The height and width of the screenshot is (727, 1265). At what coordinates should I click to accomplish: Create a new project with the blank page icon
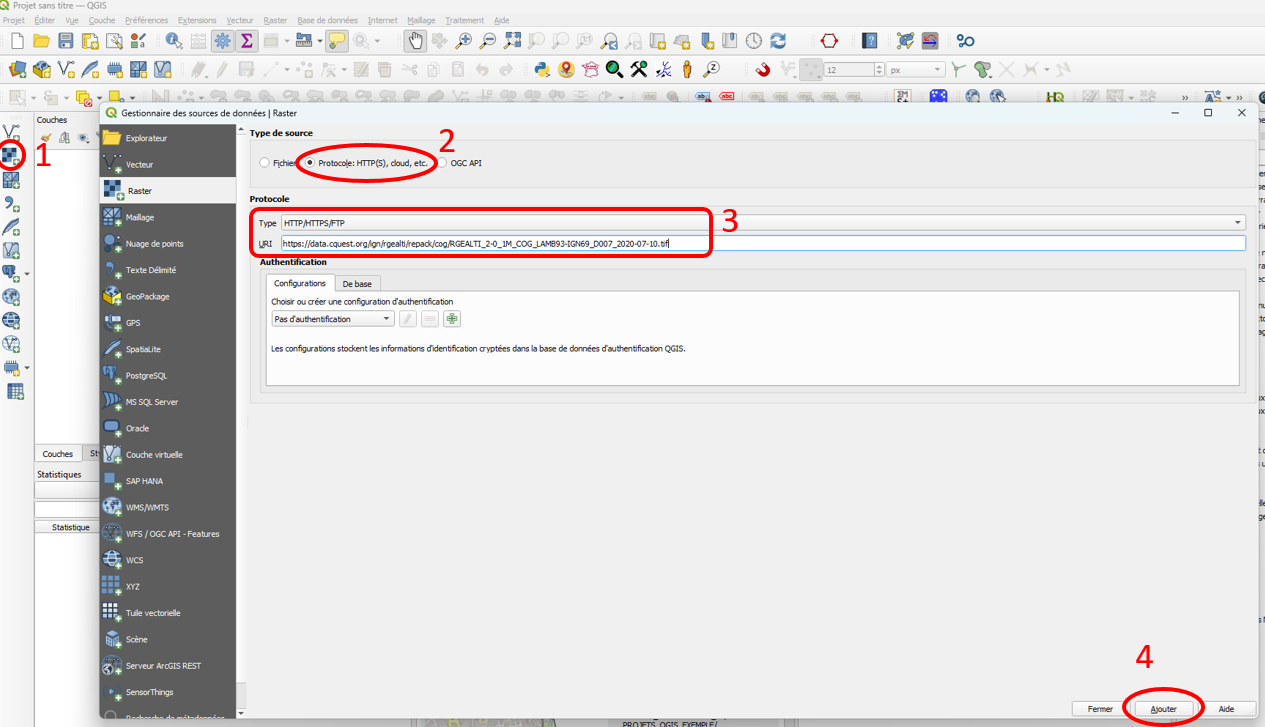tap(17, 41)
